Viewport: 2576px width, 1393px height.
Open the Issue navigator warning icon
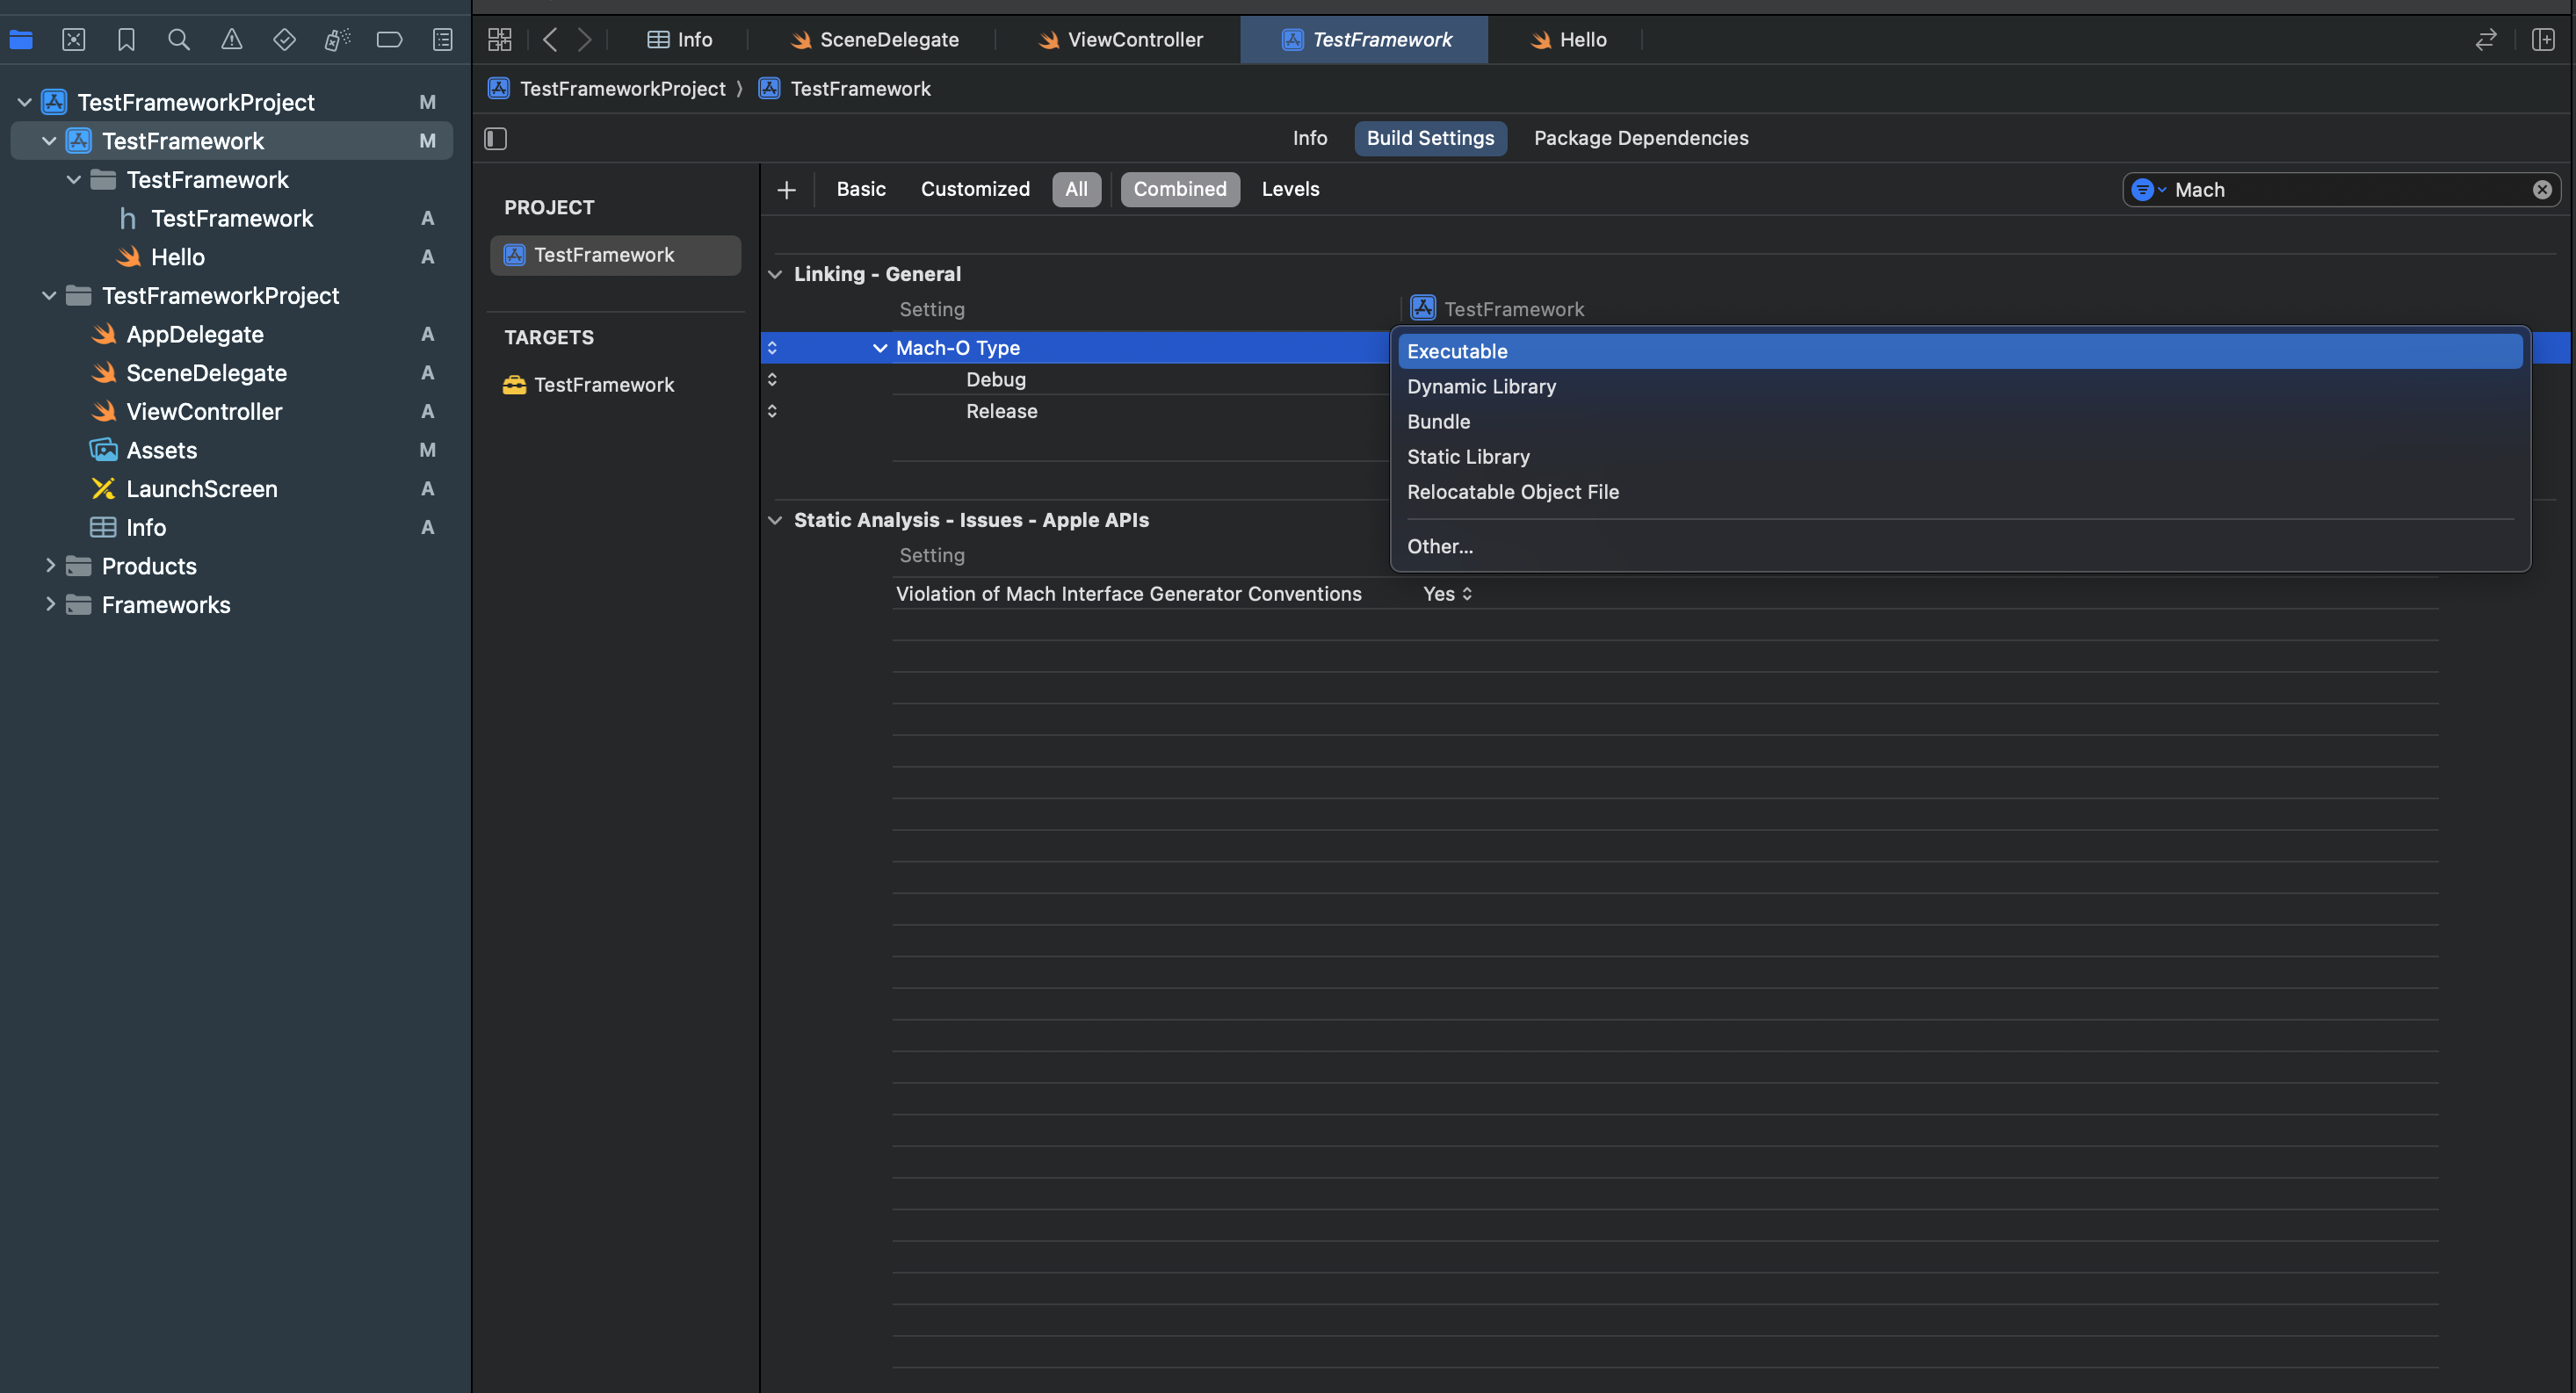[x=232, y=40]
